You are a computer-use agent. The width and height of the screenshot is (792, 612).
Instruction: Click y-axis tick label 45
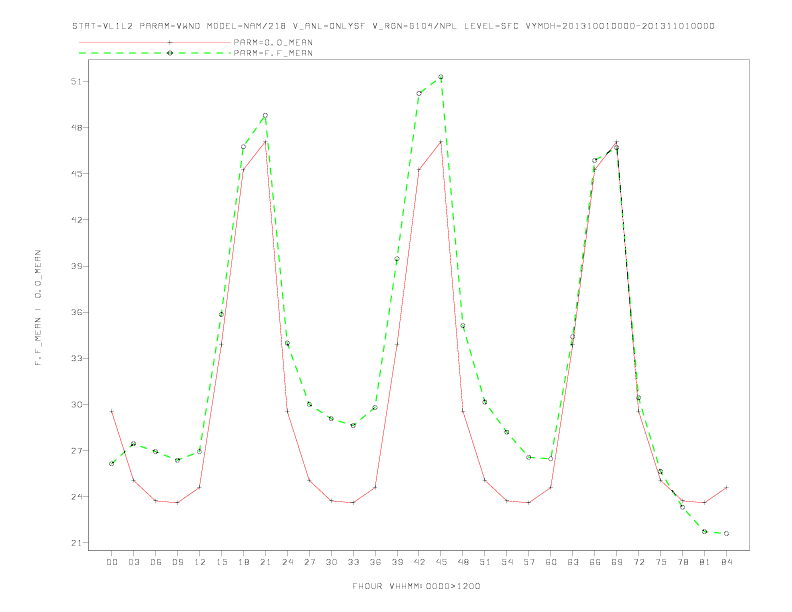click(76, 174)
